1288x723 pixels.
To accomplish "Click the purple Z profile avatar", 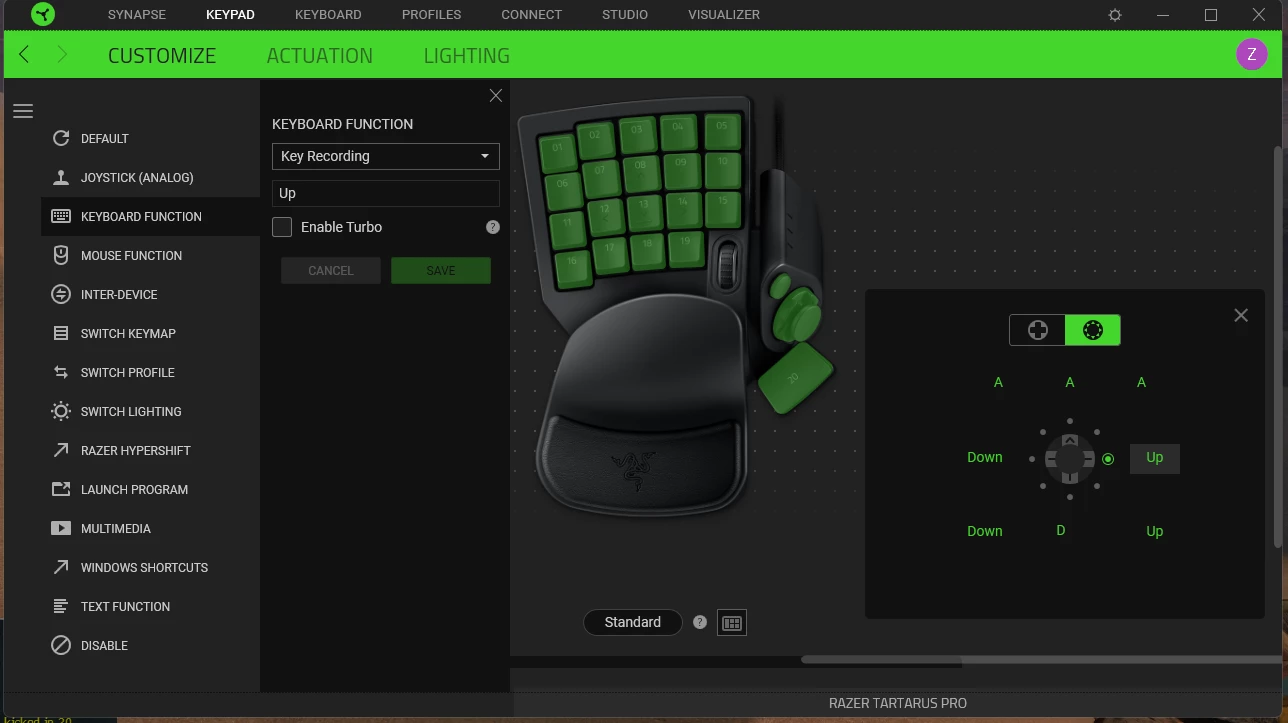I will tap(1251, 55).
